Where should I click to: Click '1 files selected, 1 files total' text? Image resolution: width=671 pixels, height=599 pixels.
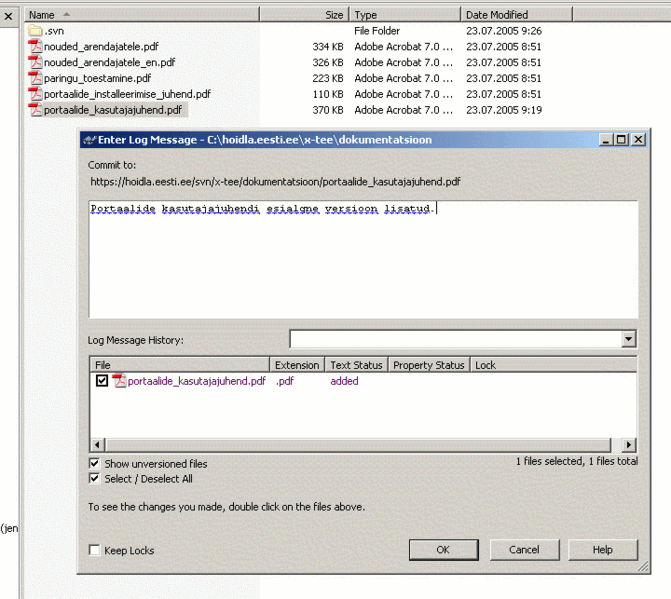point(576,461)
